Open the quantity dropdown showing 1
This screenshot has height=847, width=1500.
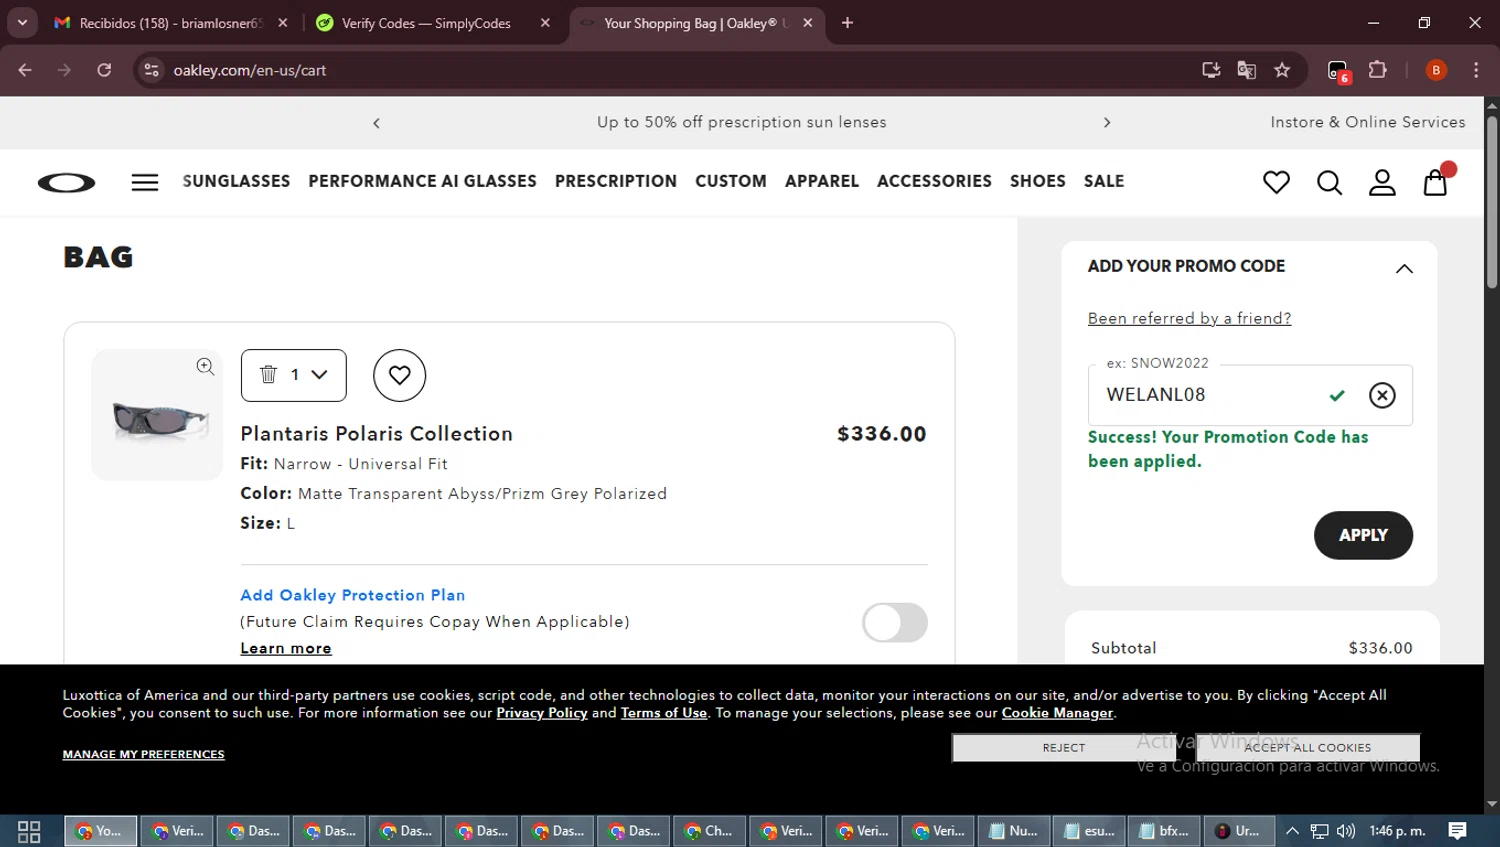(294, 375)
